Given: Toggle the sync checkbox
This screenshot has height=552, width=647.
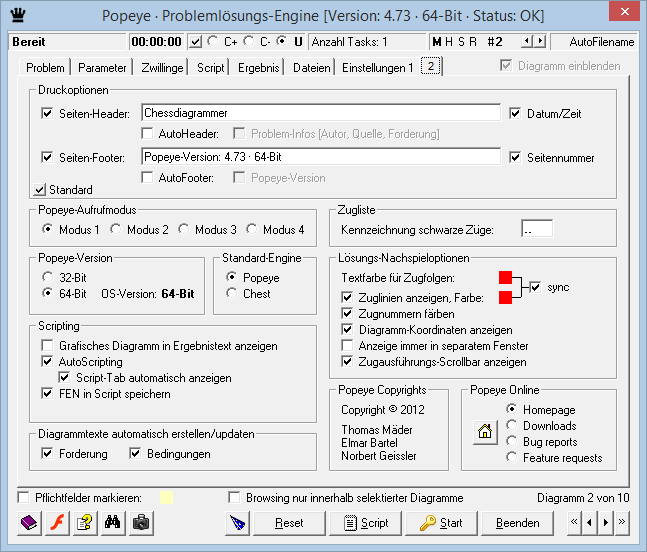Looking at the screenshot, I should [x=535, y=287].
